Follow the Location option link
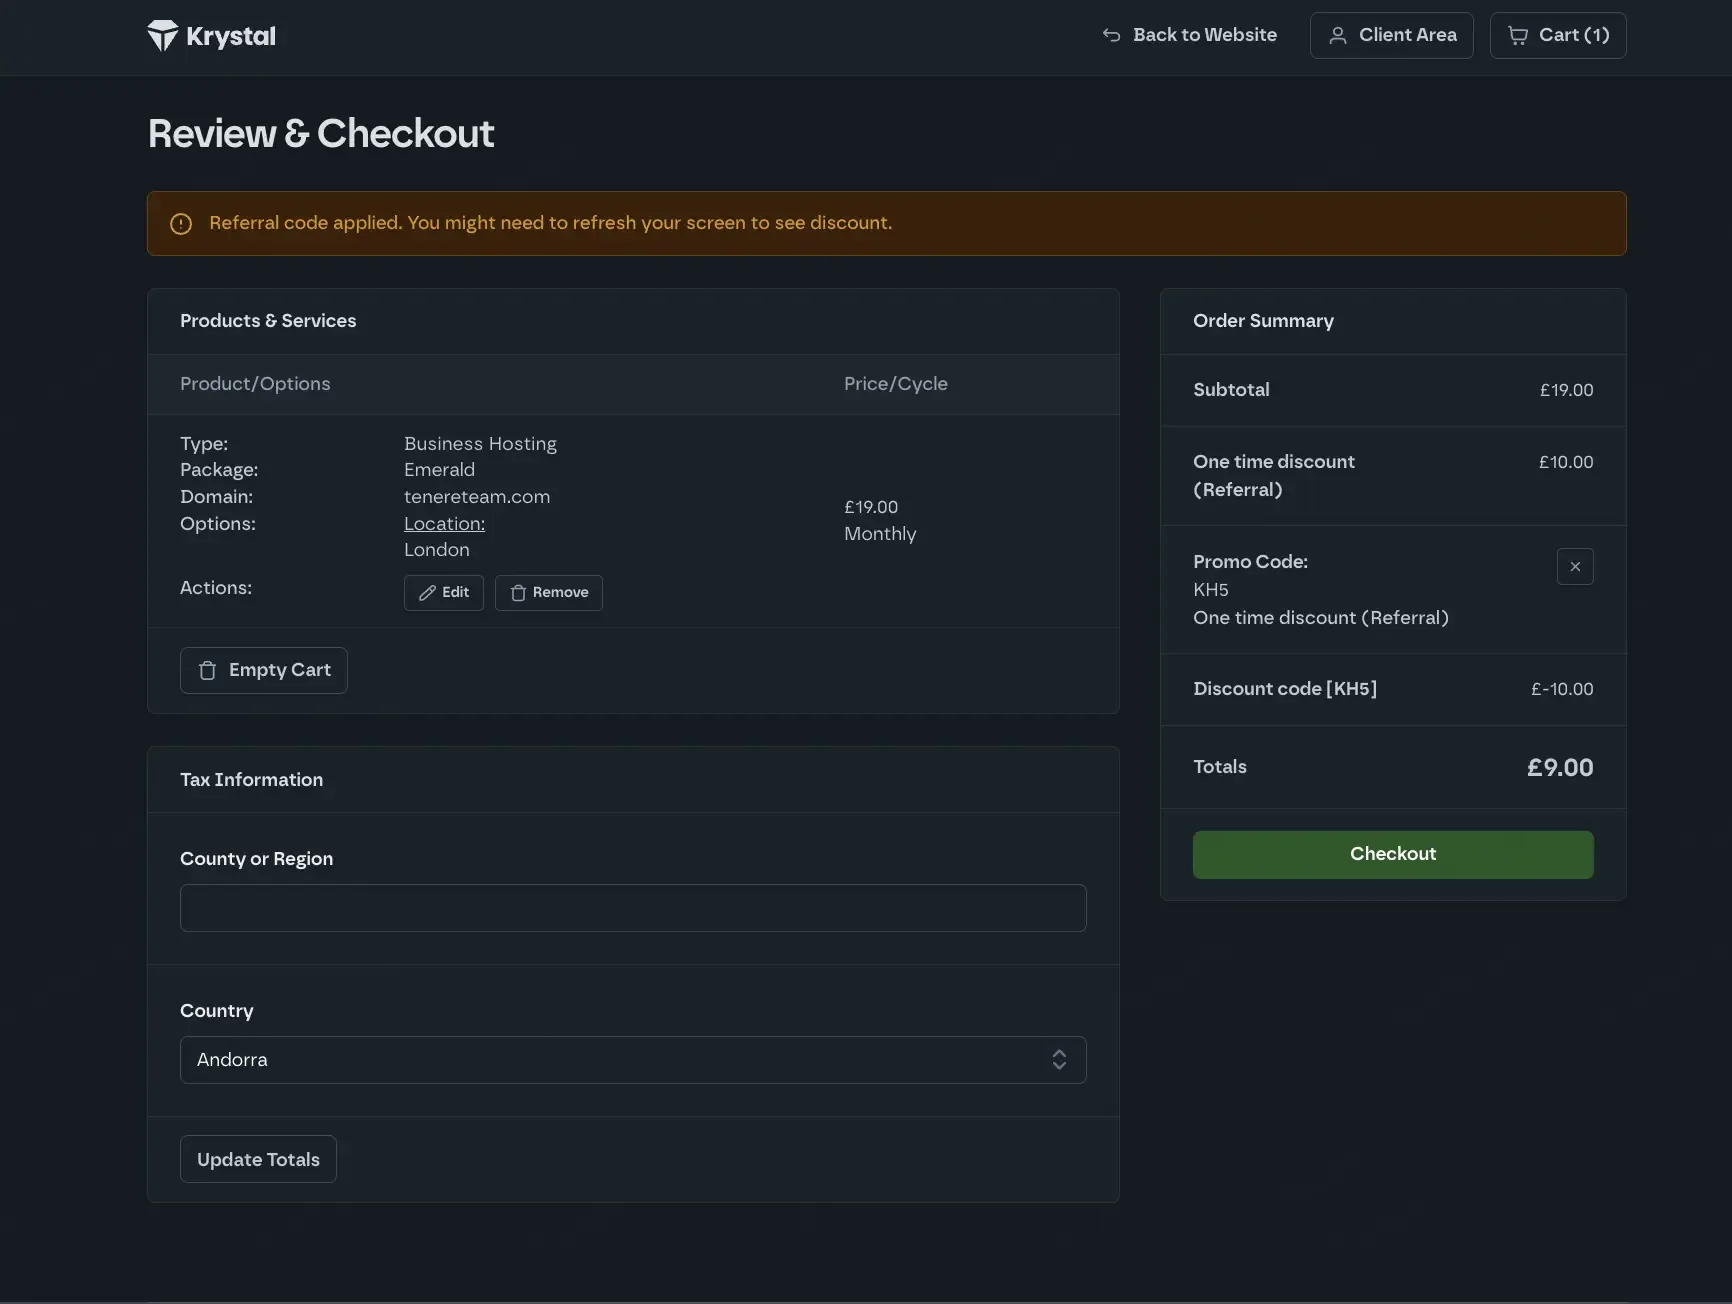The height and width of the screenshot is (1304, 1732). (x=444, y=523)
